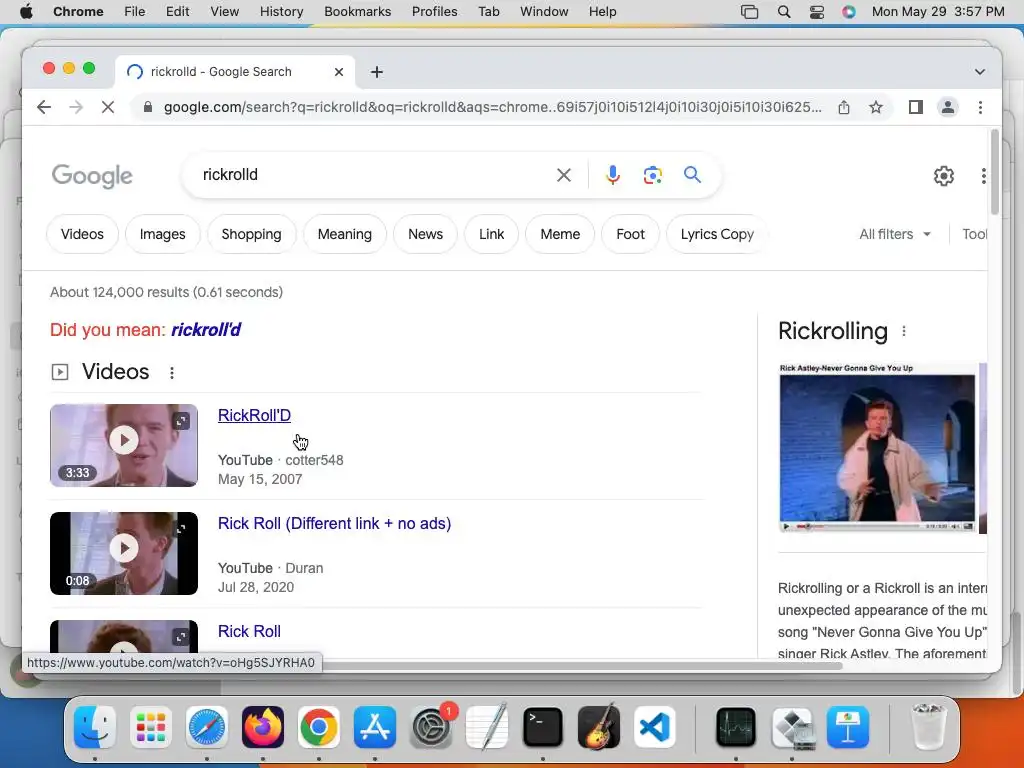Select the Link filter chip
This screenshot has width=1024, height=768.
pos(491,234)
